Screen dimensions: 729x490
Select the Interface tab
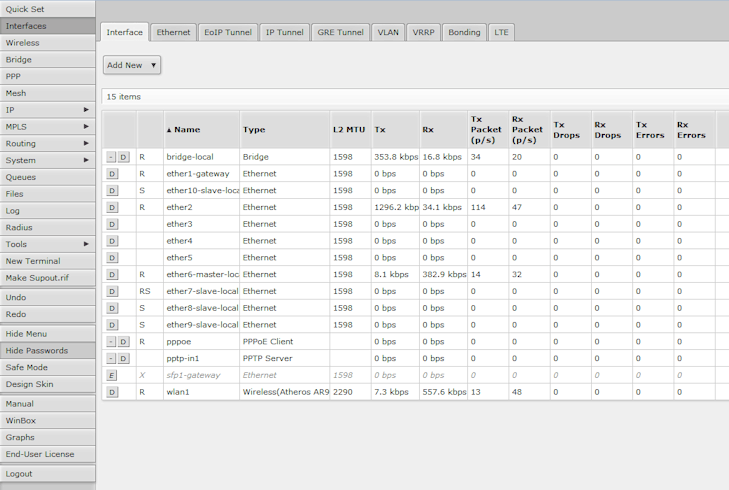tap(125, 32)
